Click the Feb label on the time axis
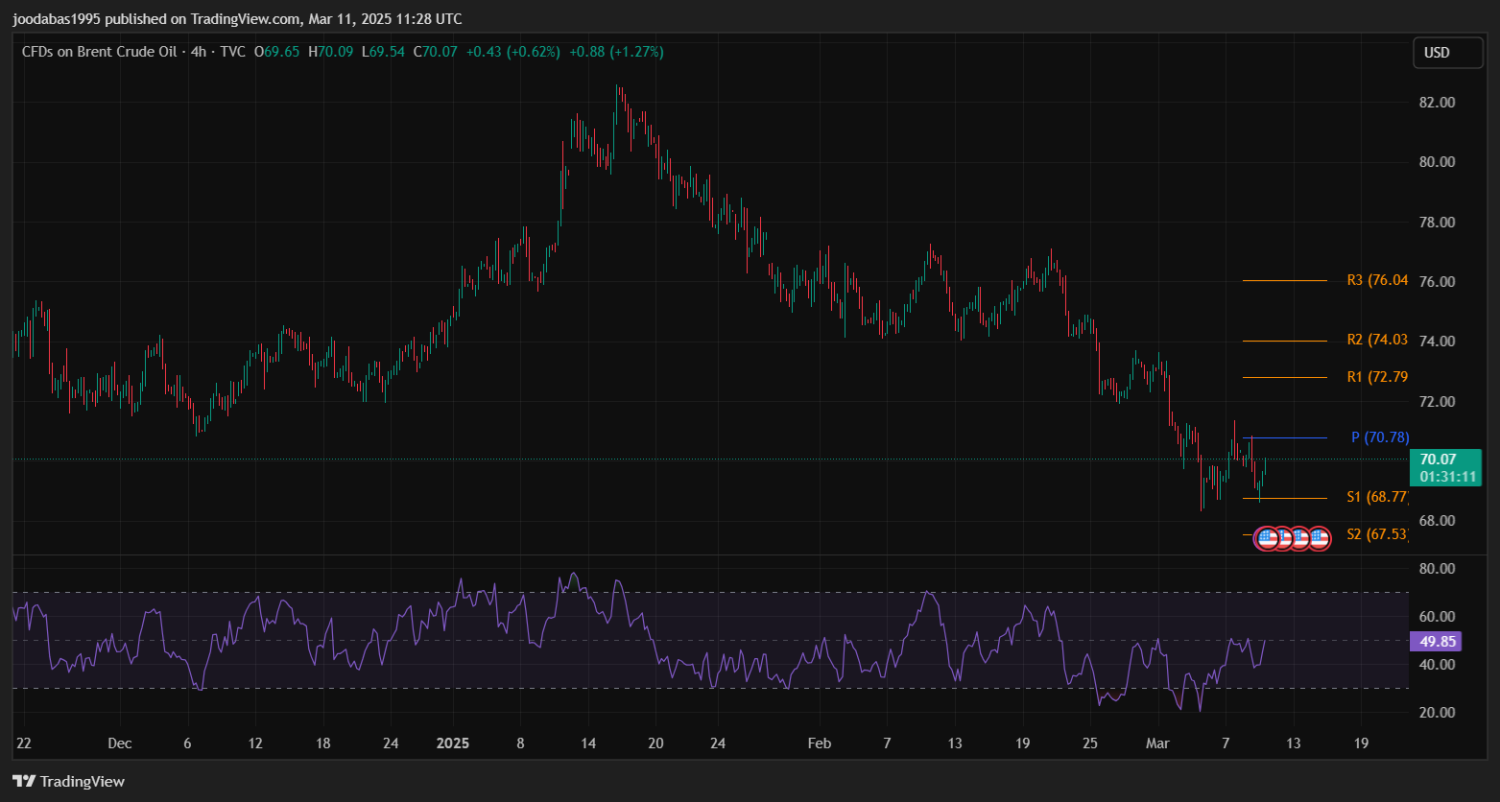 pyautogui.click(x=819, y=744)
